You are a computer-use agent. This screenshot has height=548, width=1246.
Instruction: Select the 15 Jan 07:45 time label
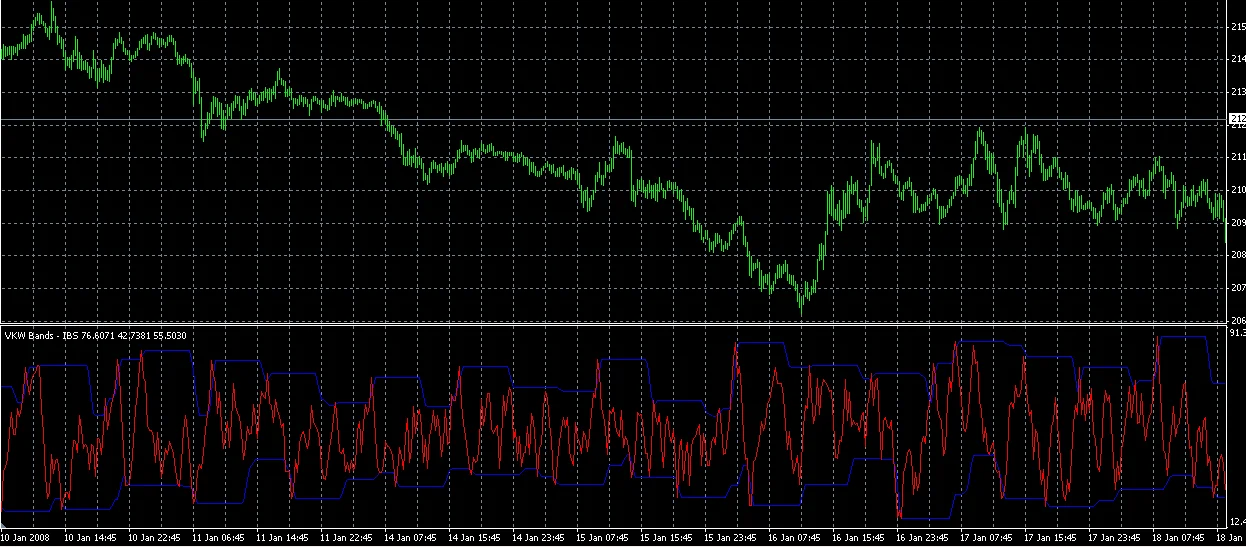tap(602, 538)
